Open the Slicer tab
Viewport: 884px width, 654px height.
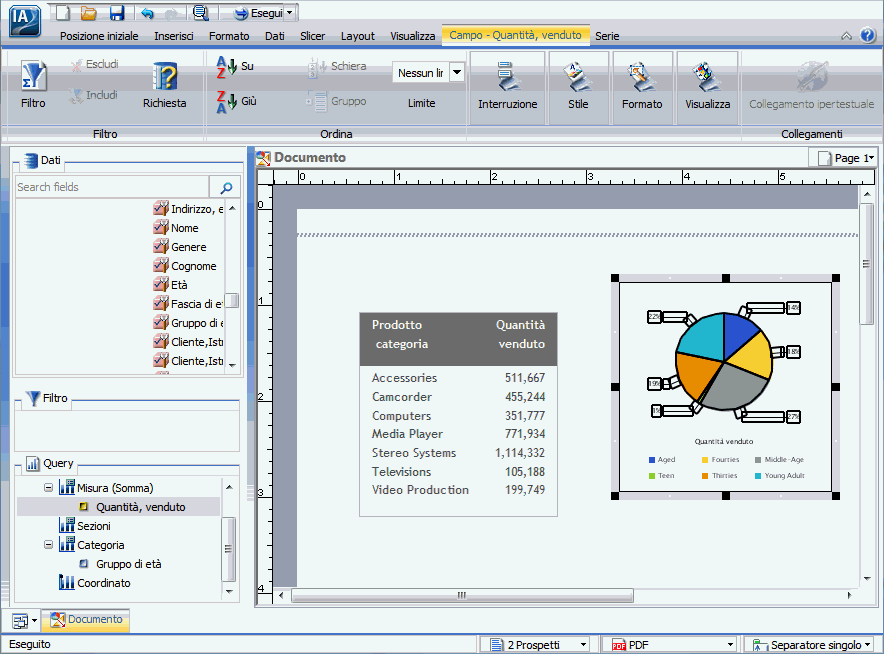pos(312,36)
